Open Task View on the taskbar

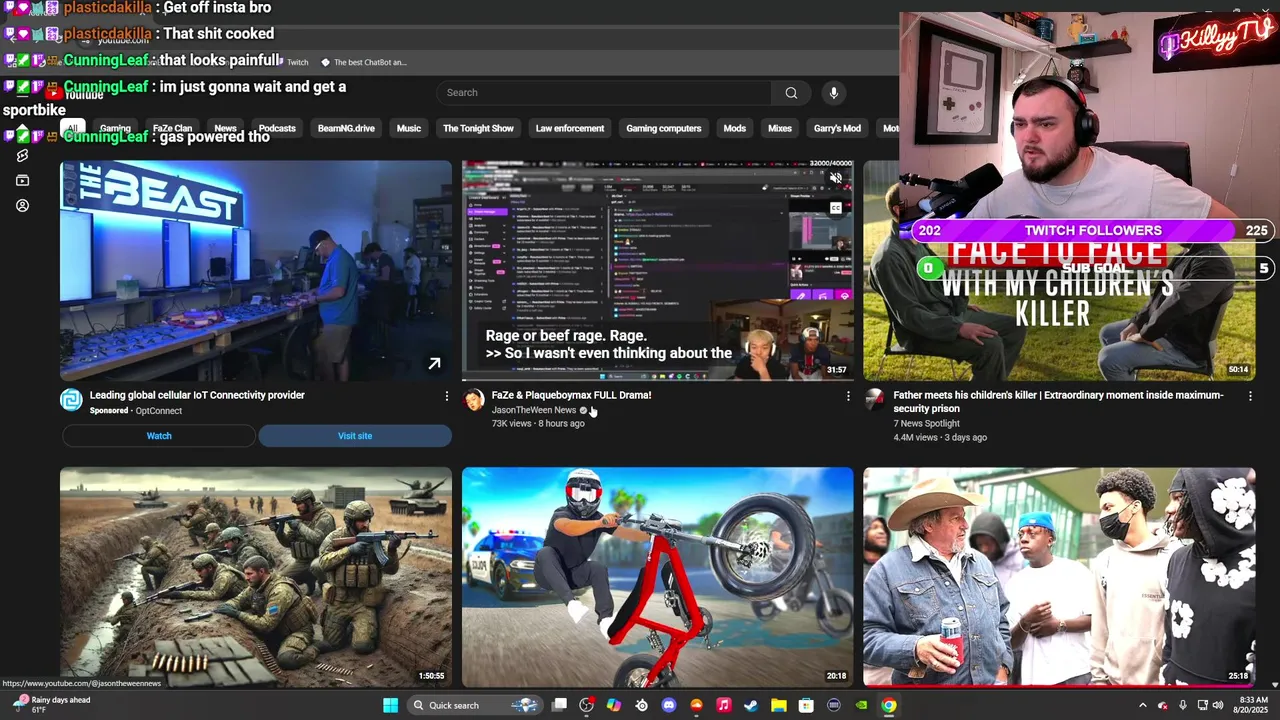coord(560,705)
